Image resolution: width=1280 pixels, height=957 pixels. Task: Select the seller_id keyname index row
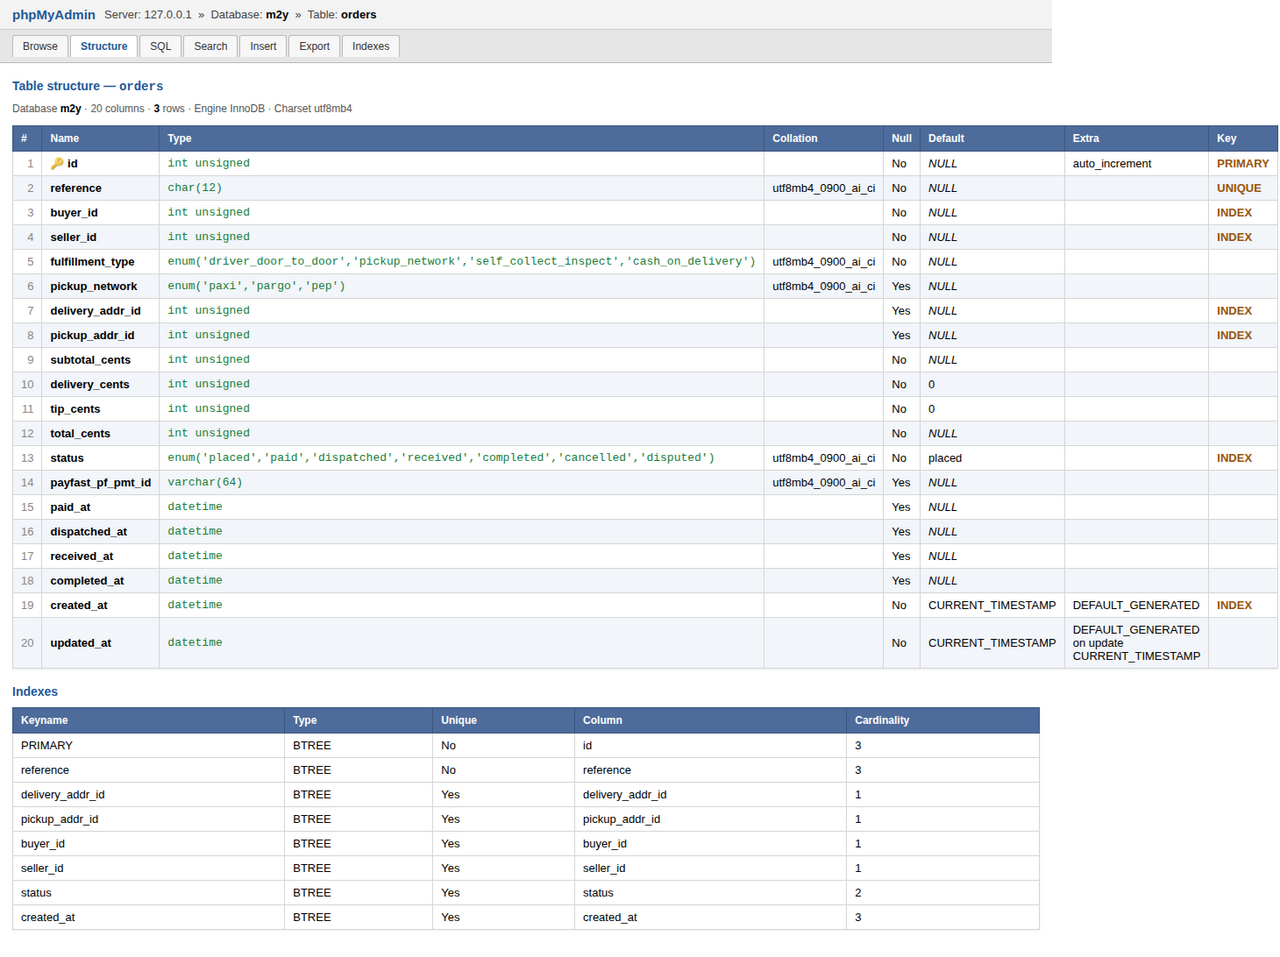526,868
